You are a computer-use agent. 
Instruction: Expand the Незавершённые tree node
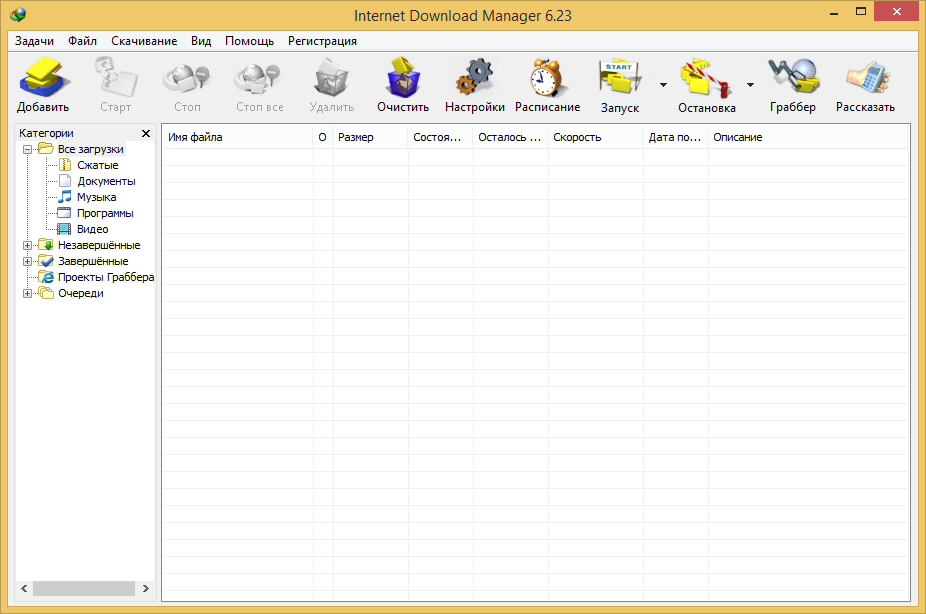pyautogui.click(x=27, y=245)
